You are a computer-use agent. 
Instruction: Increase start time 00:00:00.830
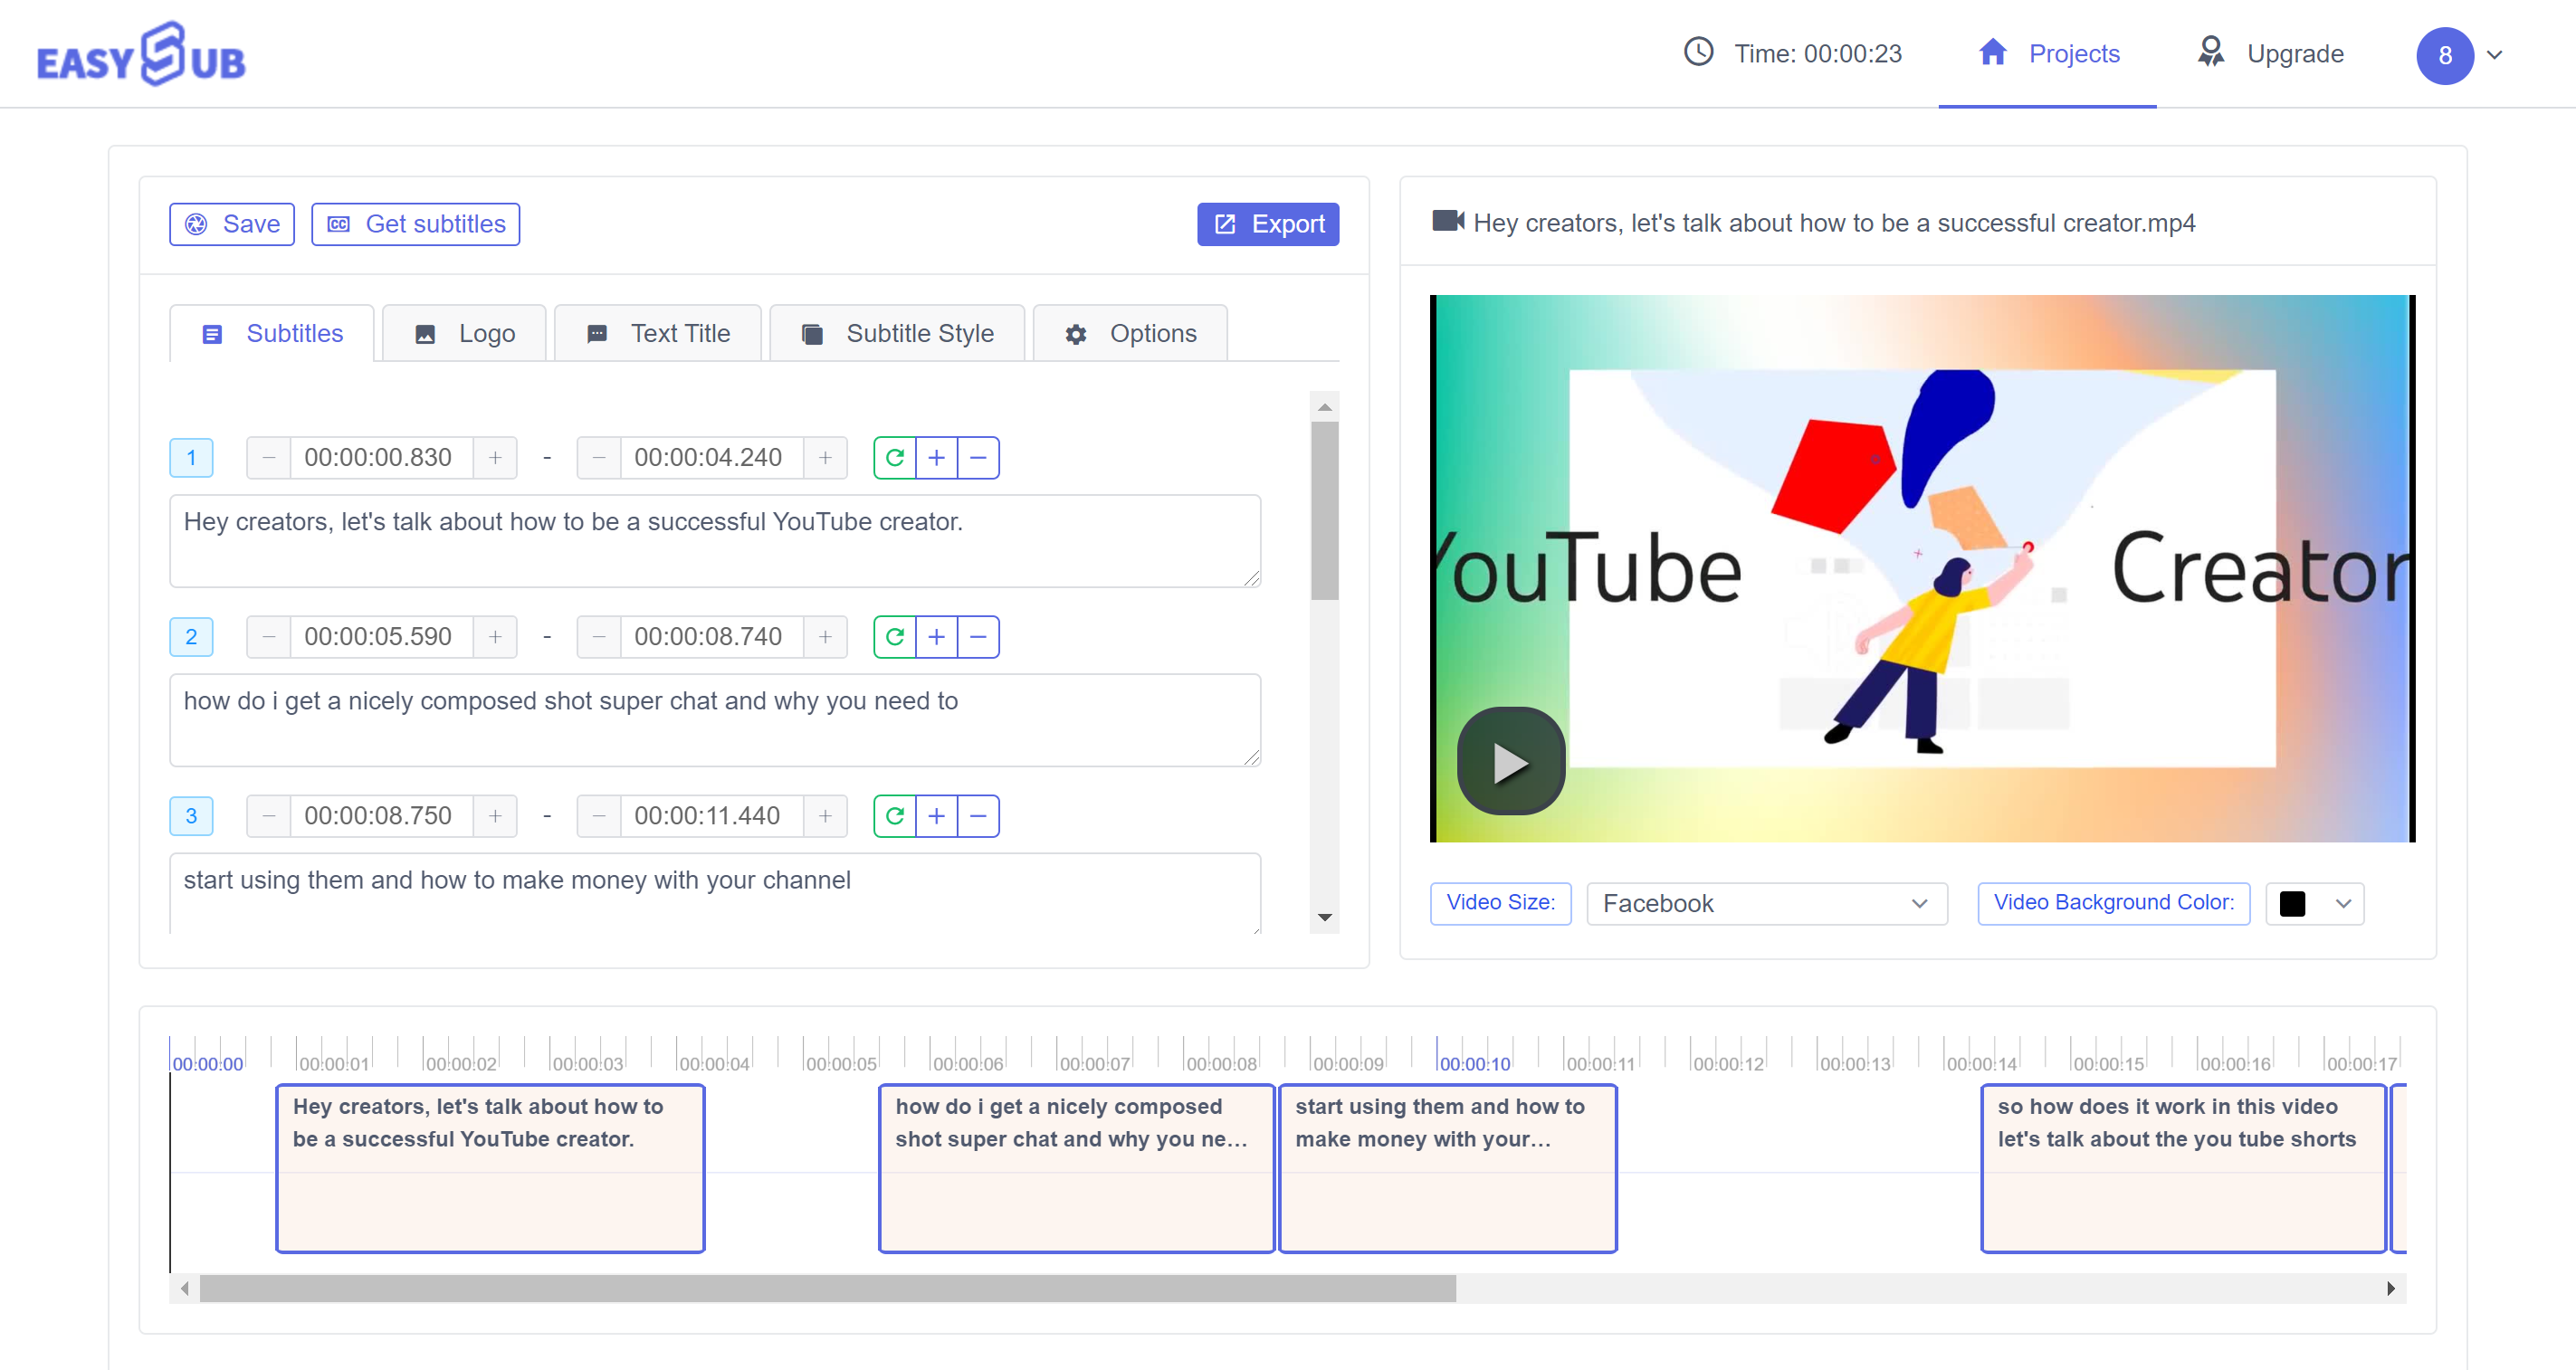point(495,458)
